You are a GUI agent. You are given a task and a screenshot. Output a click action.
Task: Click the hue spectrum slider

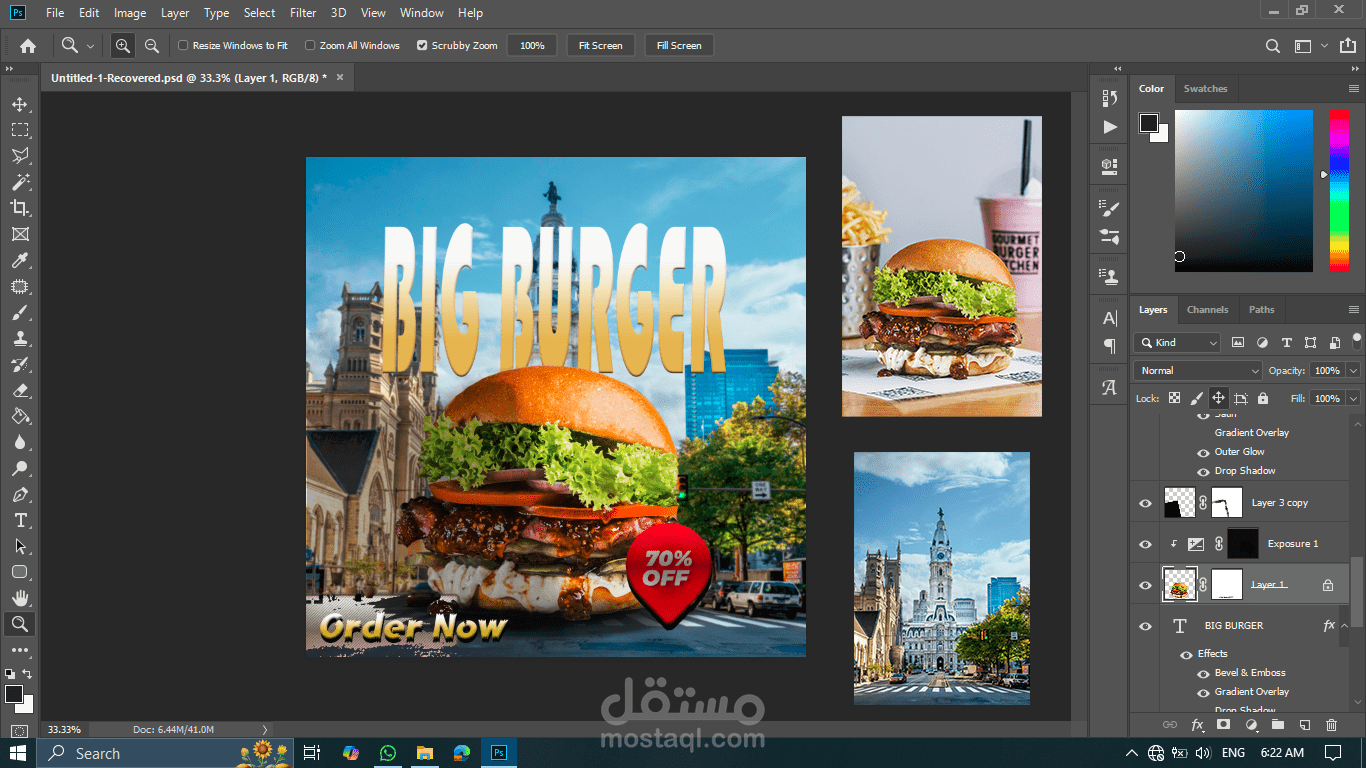[x=1339, y=190]
